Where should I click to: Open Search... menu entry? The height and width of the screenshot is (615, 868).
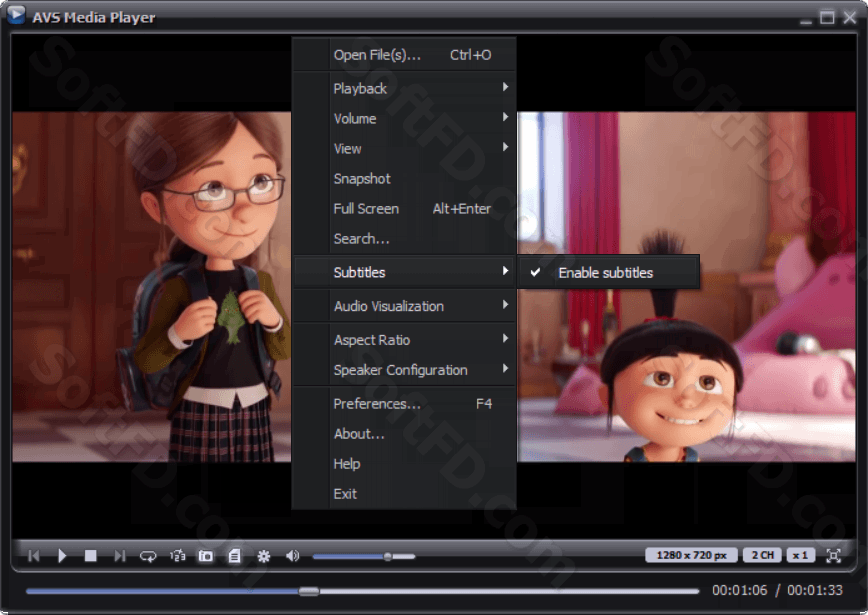click(404, 239)
